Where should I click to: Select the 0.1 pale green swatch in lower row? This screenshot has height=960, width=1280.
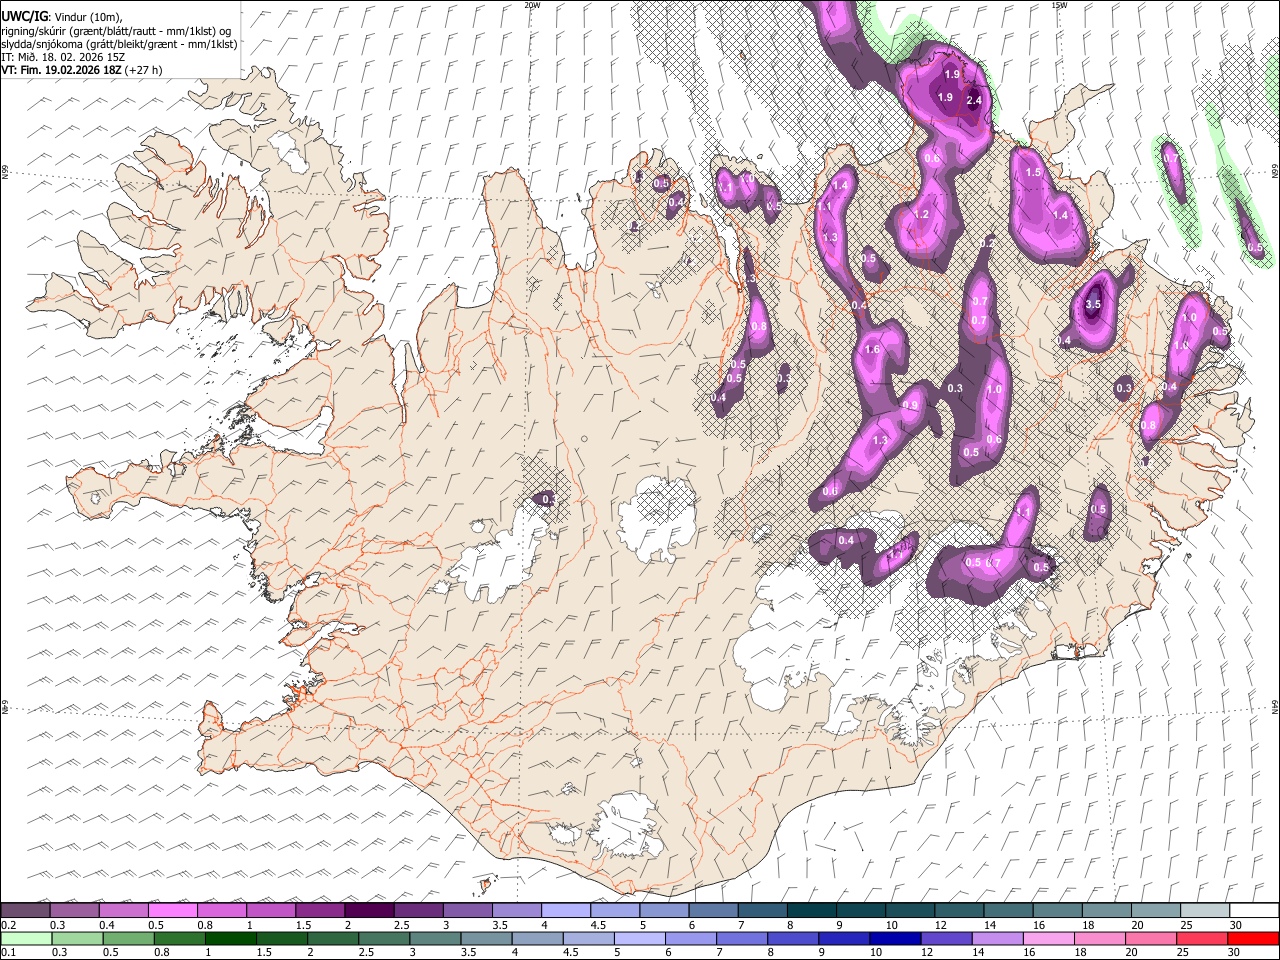click(25, 938)
